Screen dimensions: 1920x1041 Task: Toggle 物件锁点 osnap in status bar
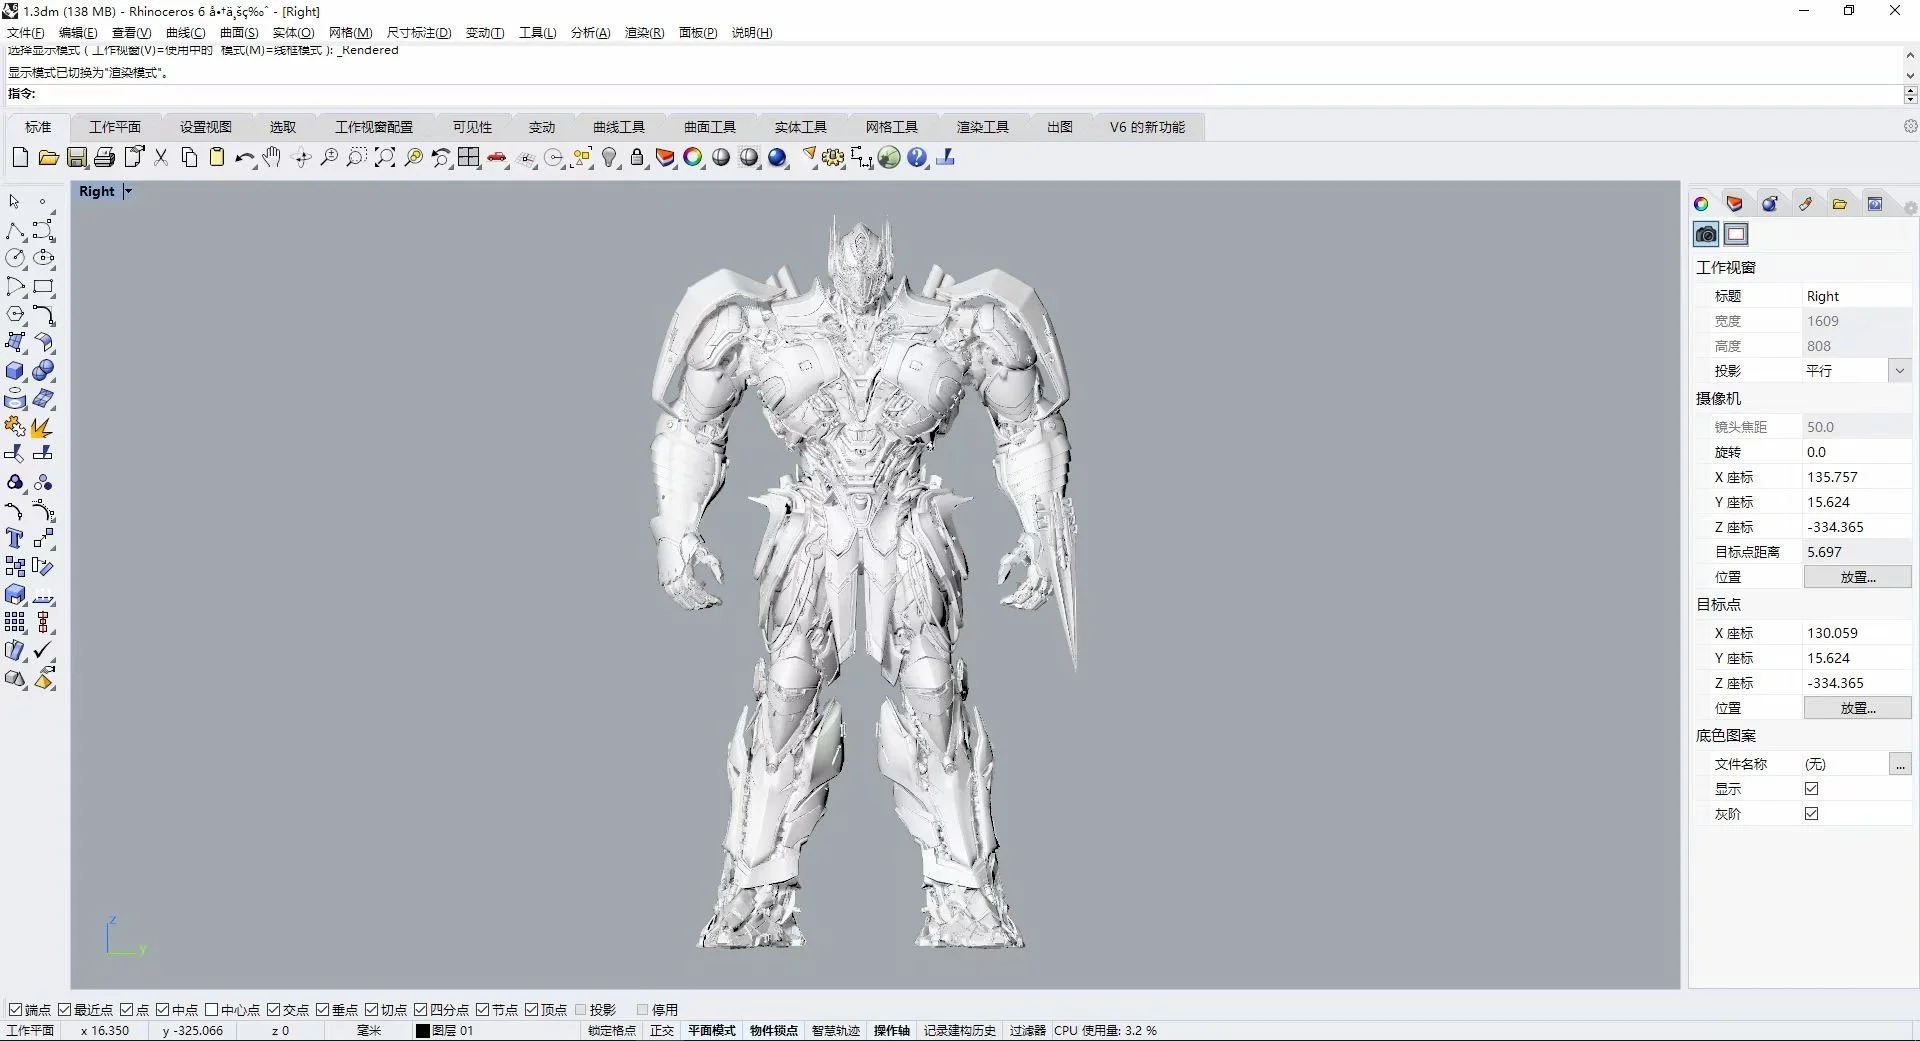pos(774,1030)
